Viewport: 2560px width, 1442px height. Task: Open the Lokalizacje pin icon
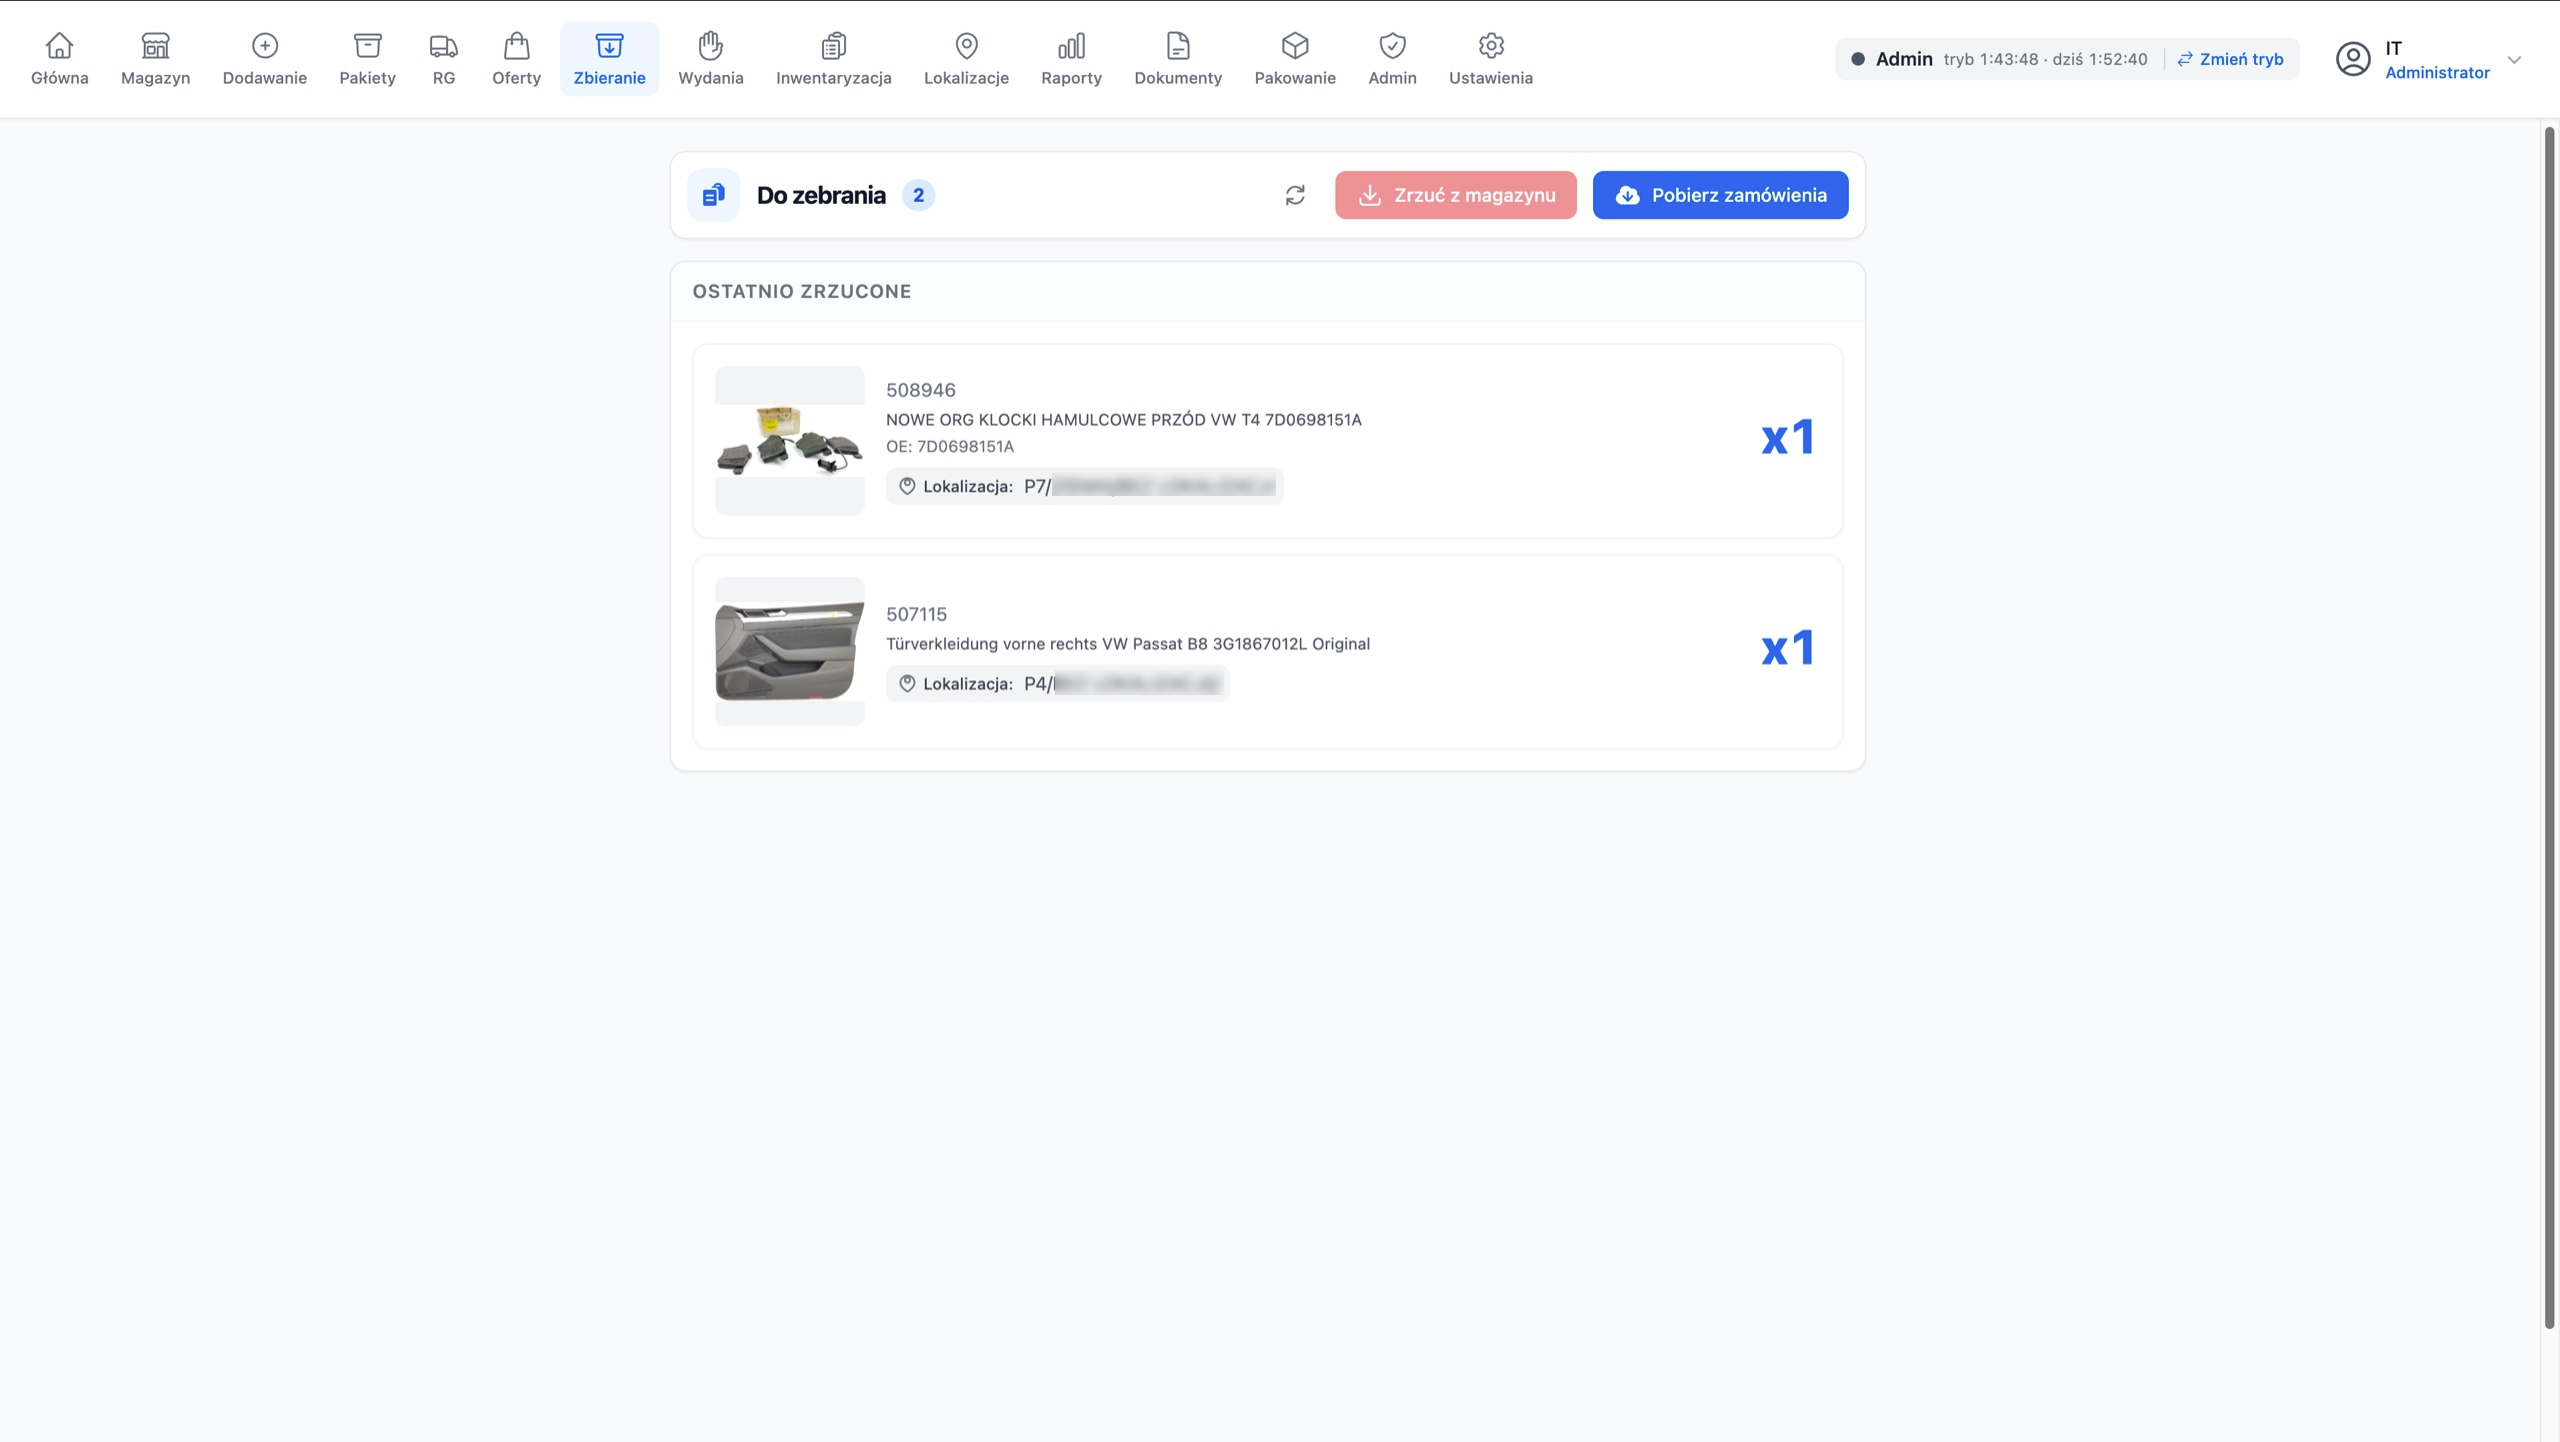pyautogui.click(x=966, y=46)
